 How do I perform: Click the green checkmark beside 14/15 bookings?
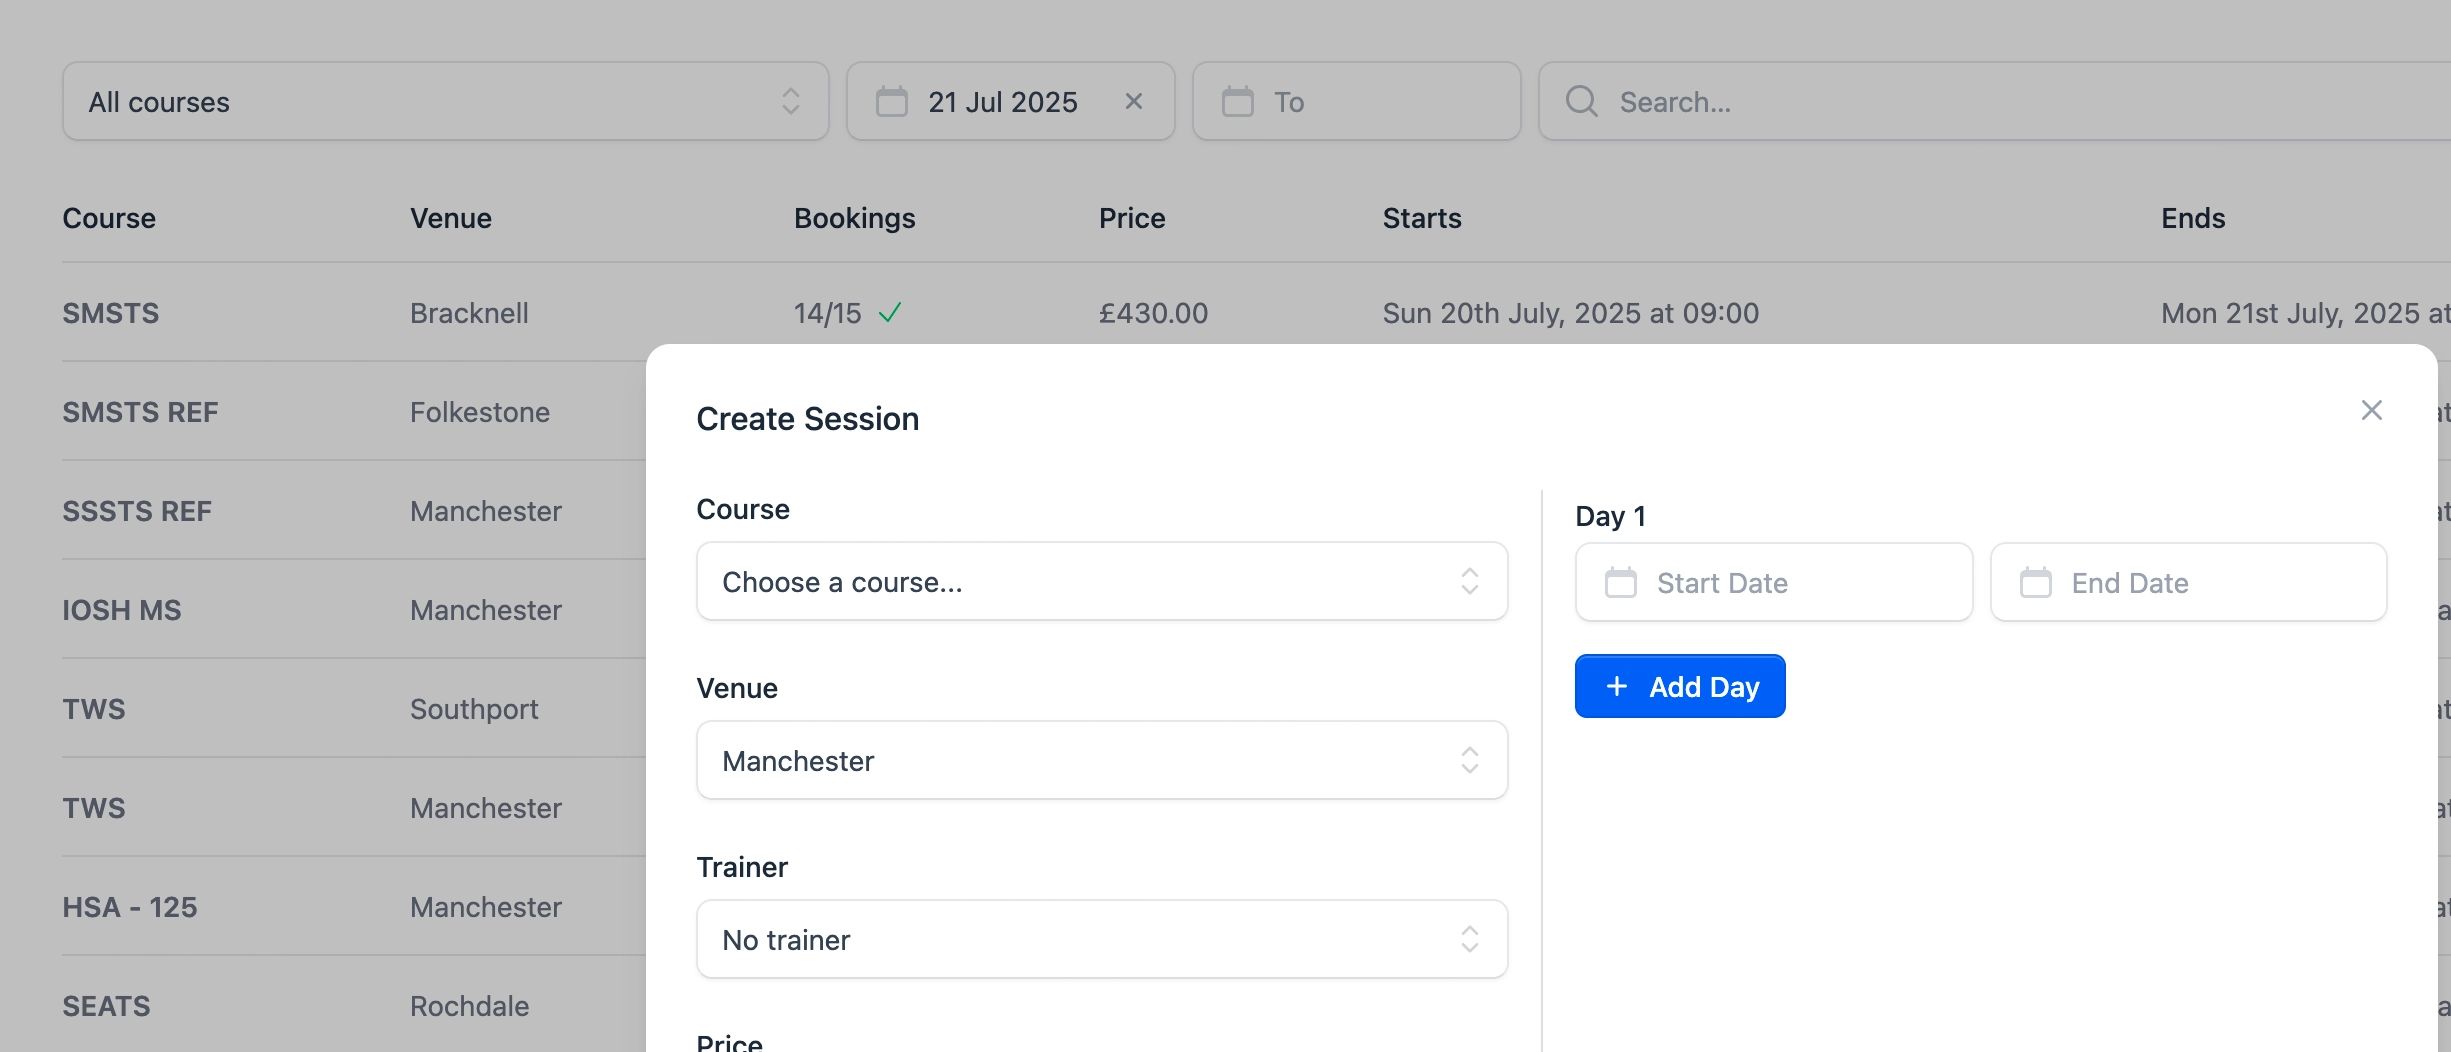coord(889,313)
